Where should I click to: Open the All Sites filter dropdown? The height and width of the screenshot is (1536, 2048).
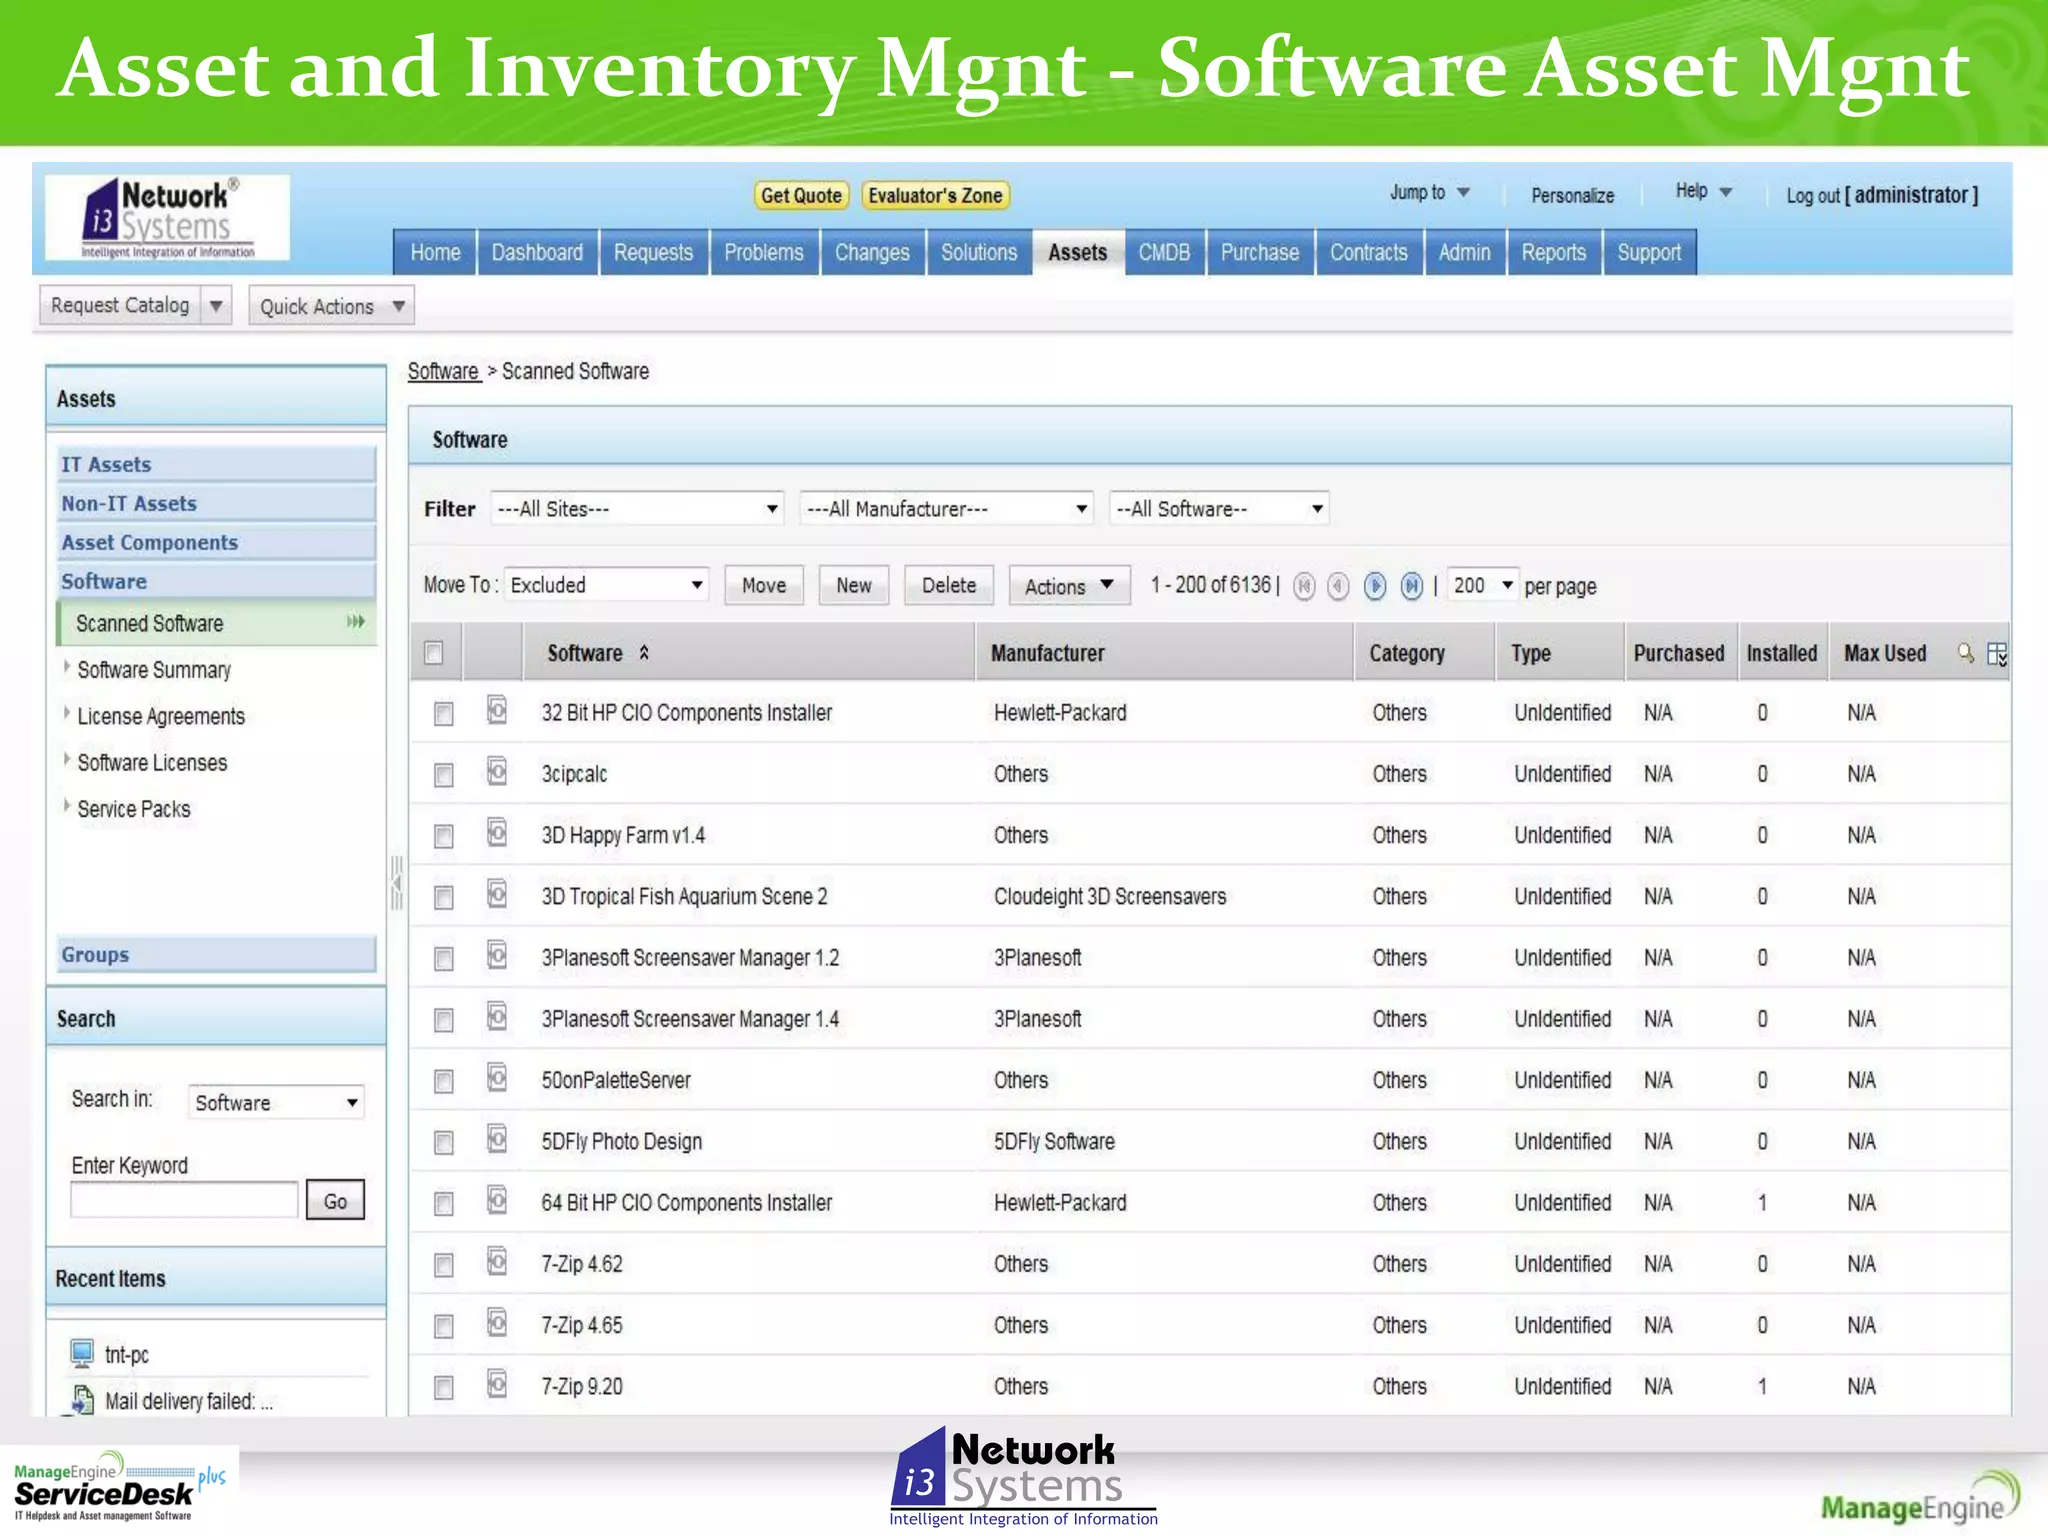point(637,509)
